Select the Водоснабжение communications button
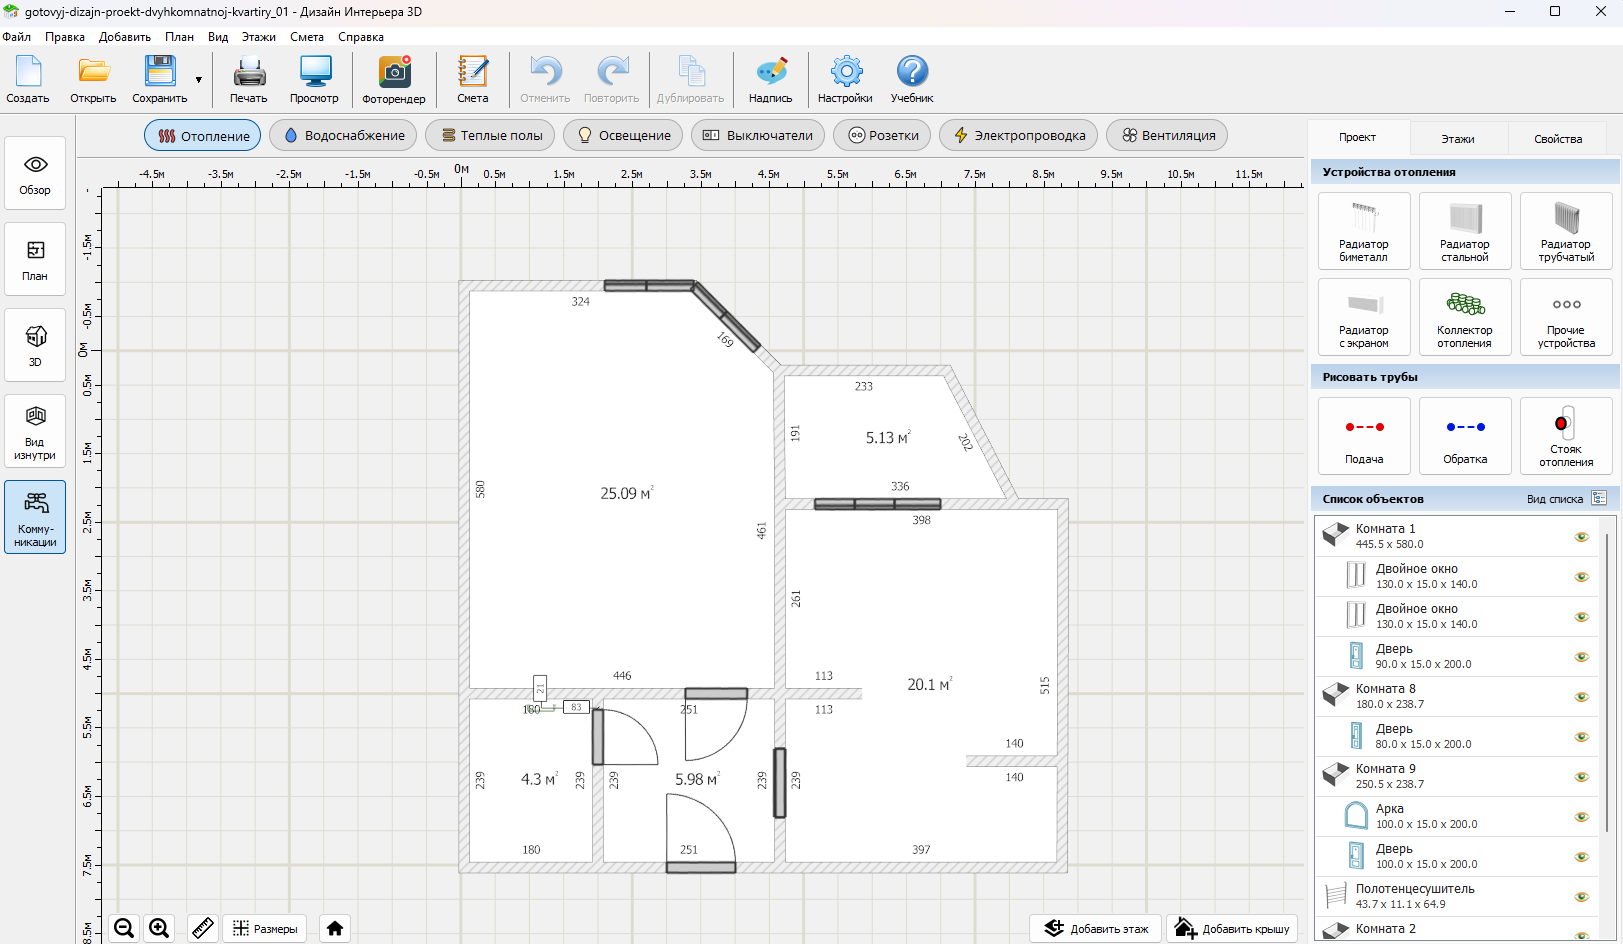Screen dimensions: 1623x944 tap(343, 135)
